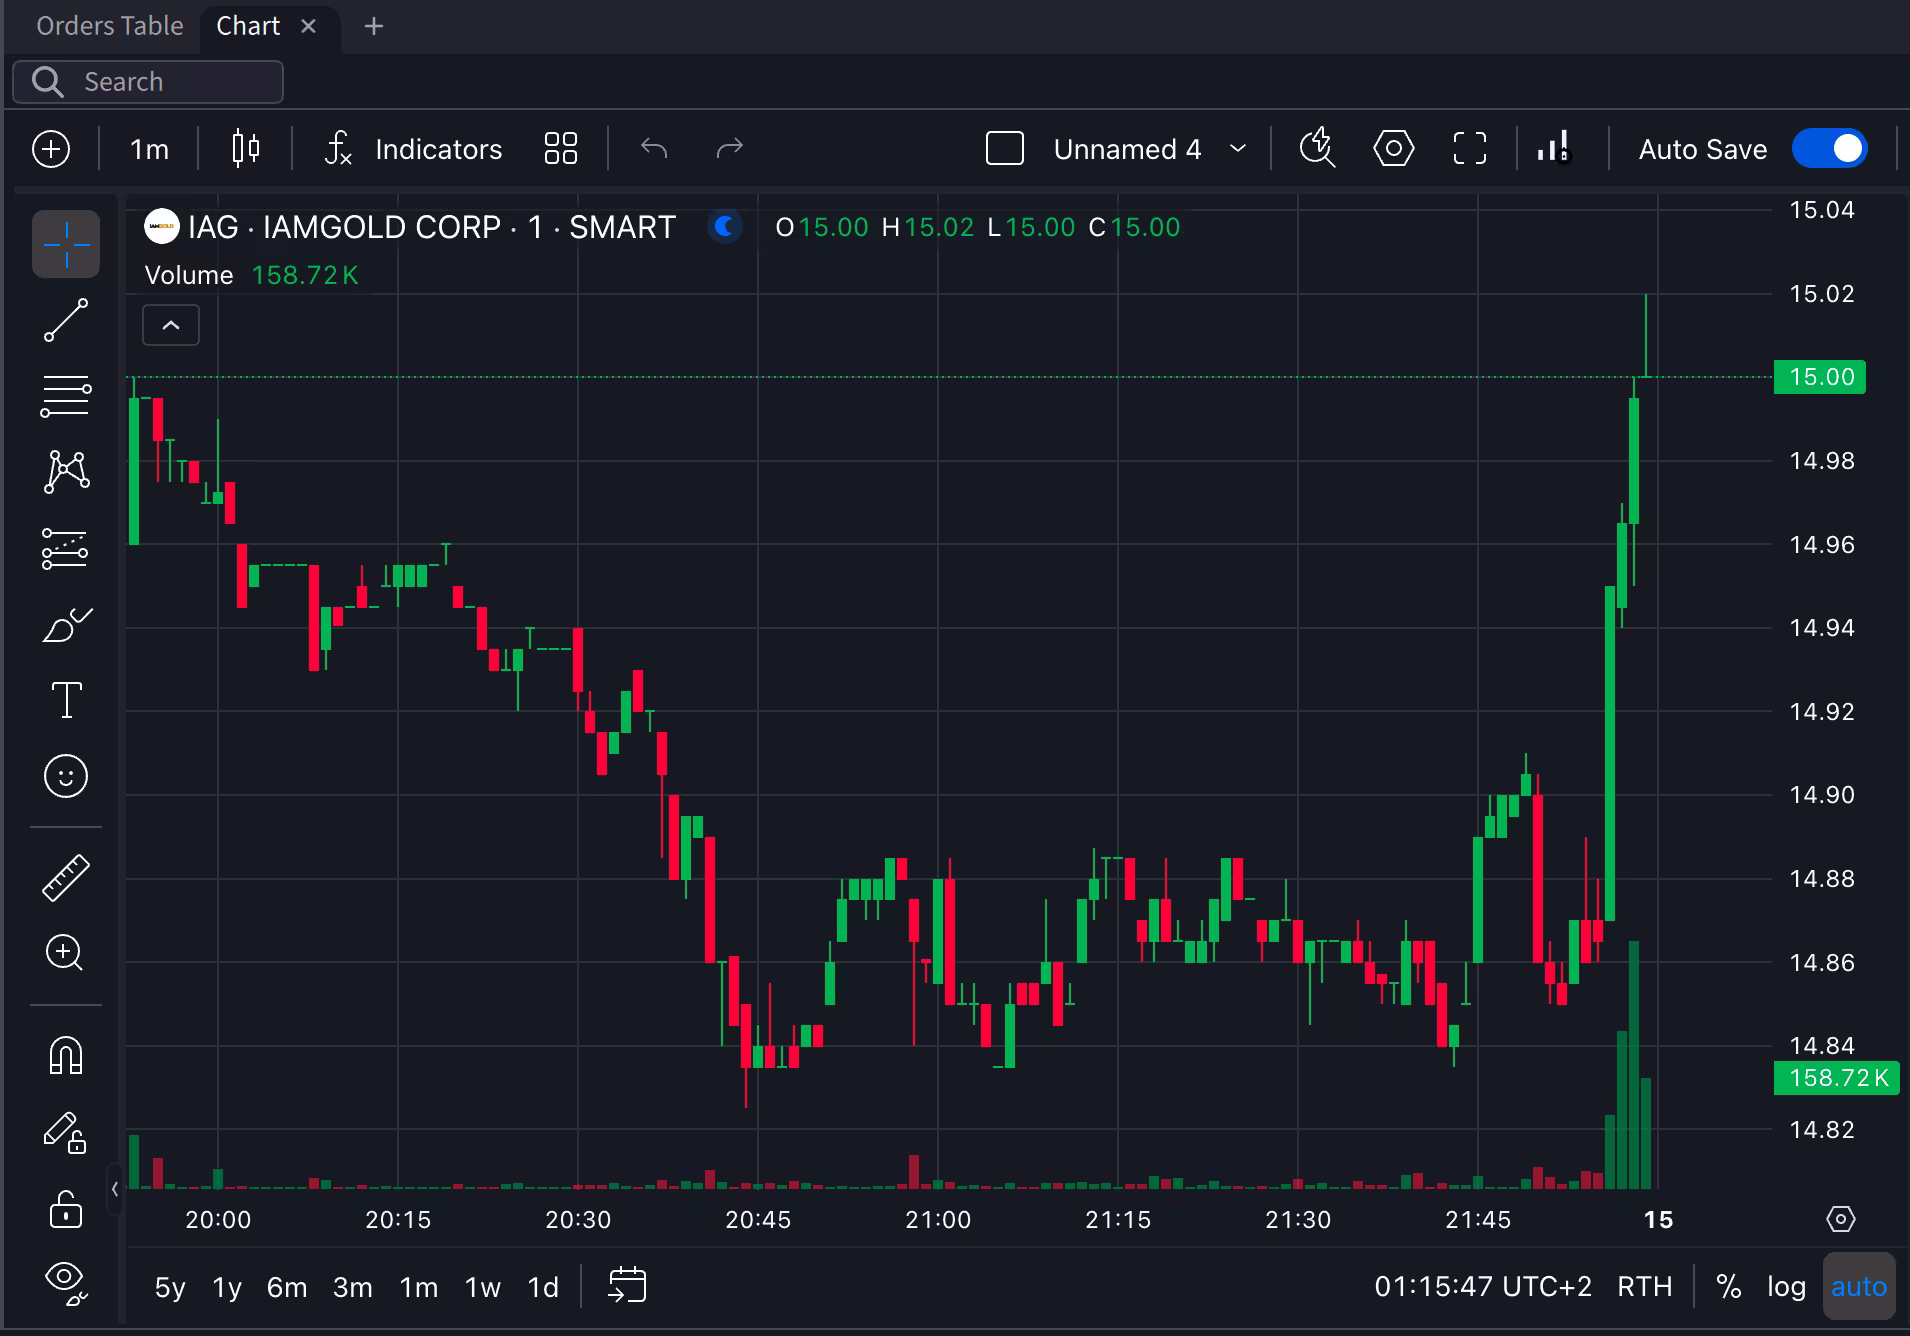Select the crosshair cursor tool

(66, 244)
